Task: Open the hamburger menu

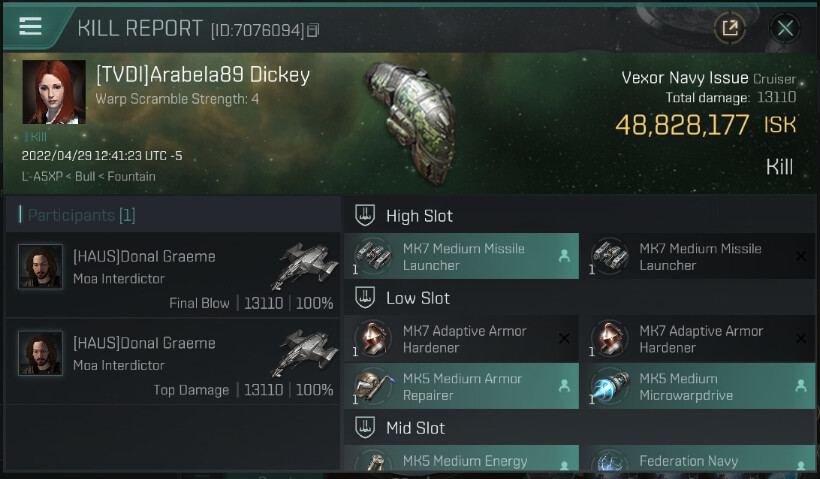Action: [x=31, y=26]
